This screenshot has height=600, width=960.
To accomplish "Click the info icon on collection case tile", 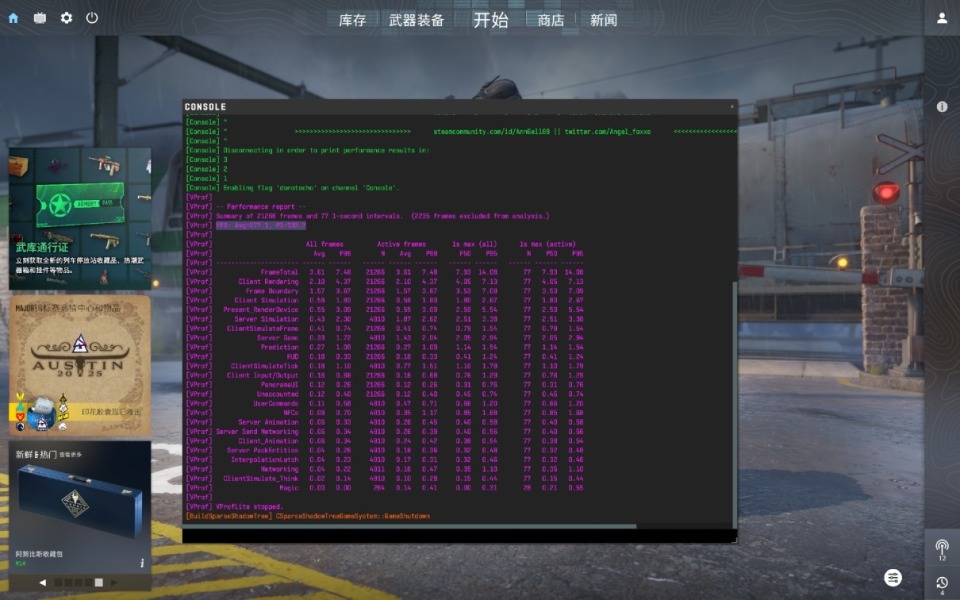I will coord(142,563).
